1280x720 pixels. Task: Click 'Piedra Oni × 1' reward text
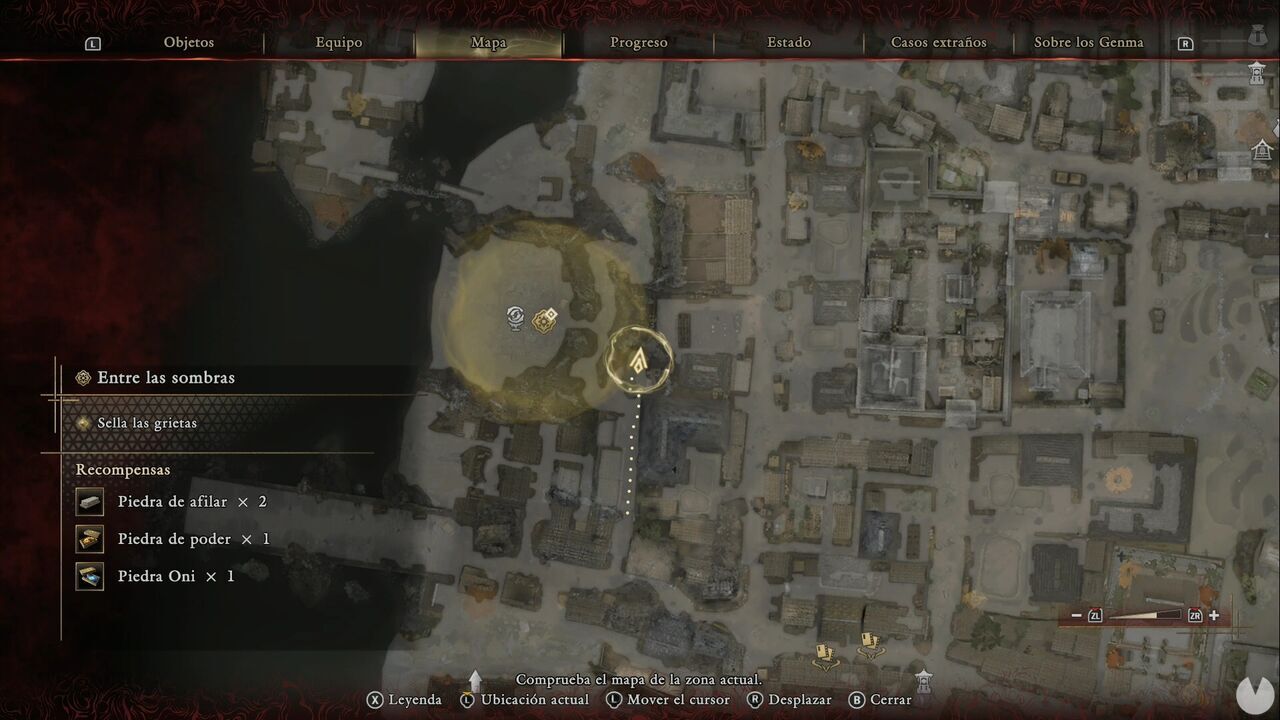(176, 577)
